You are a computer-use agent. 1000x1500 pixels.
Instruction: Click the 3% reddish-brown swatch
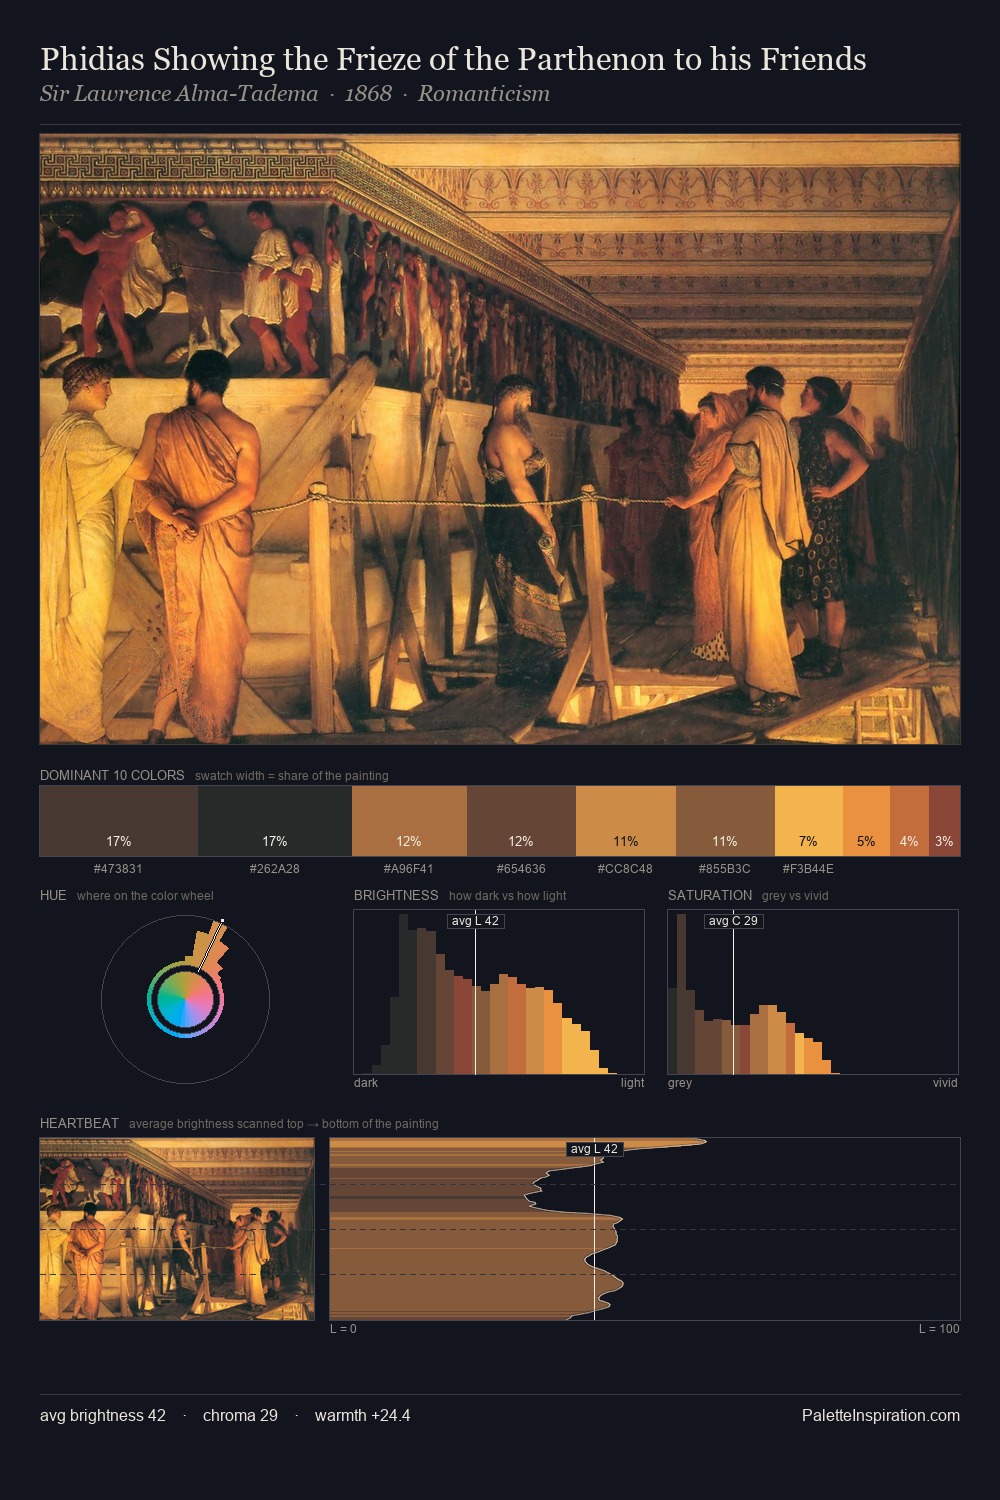tap(944, 821)
